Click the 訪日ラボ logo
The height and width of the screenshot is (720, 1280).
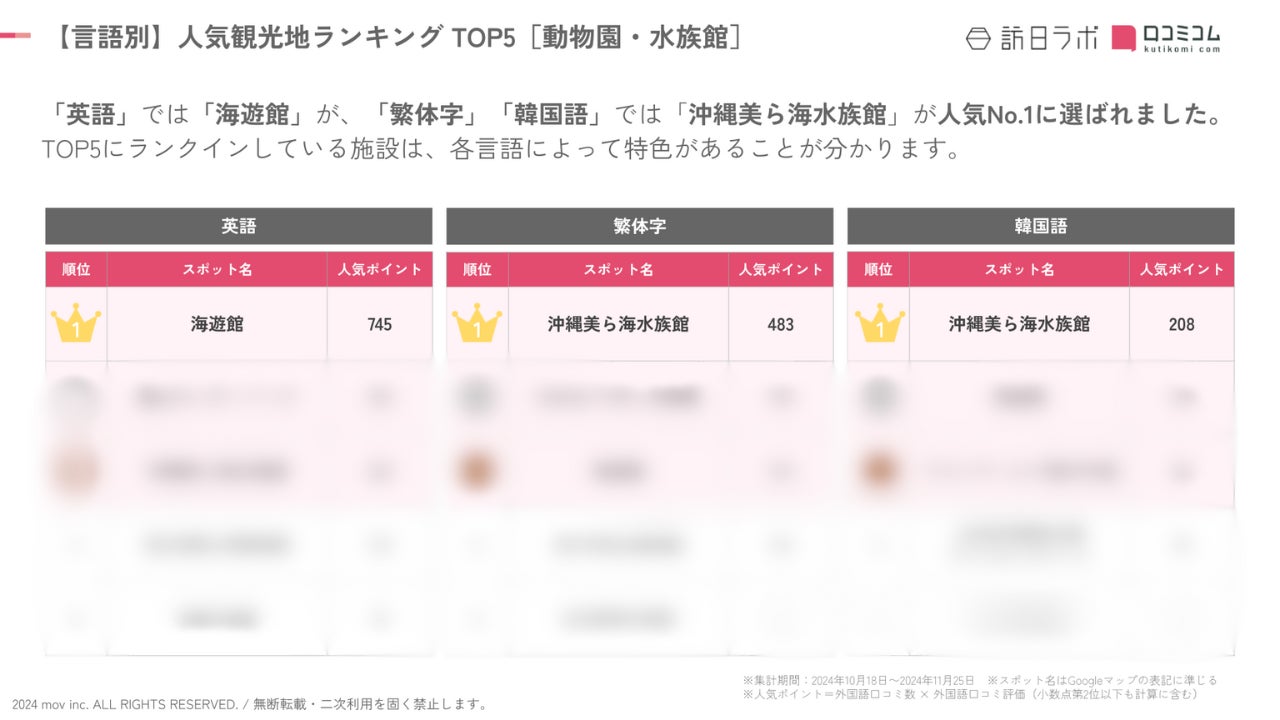(x=1031, y=38)
